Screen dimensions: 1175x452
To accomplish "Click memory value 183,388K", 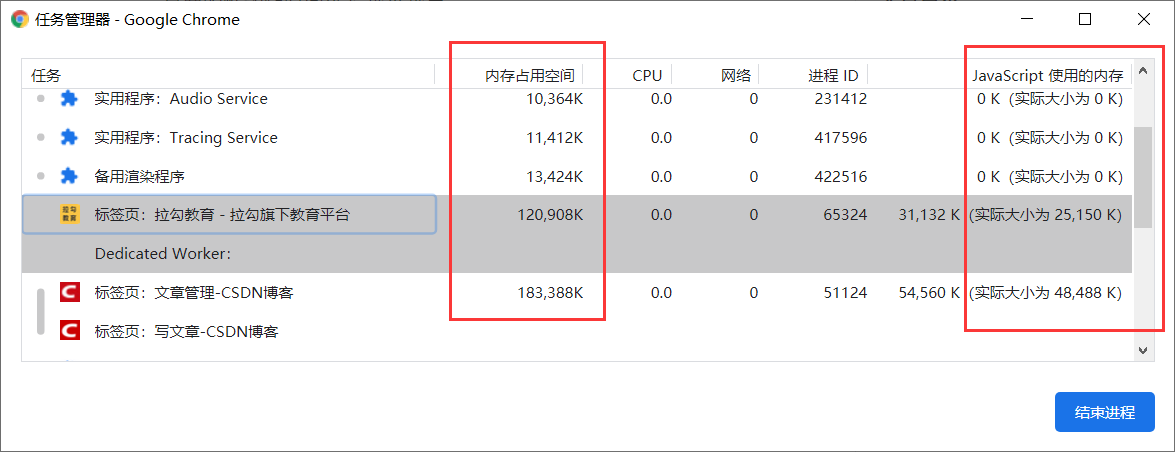I will click(550, 292).
